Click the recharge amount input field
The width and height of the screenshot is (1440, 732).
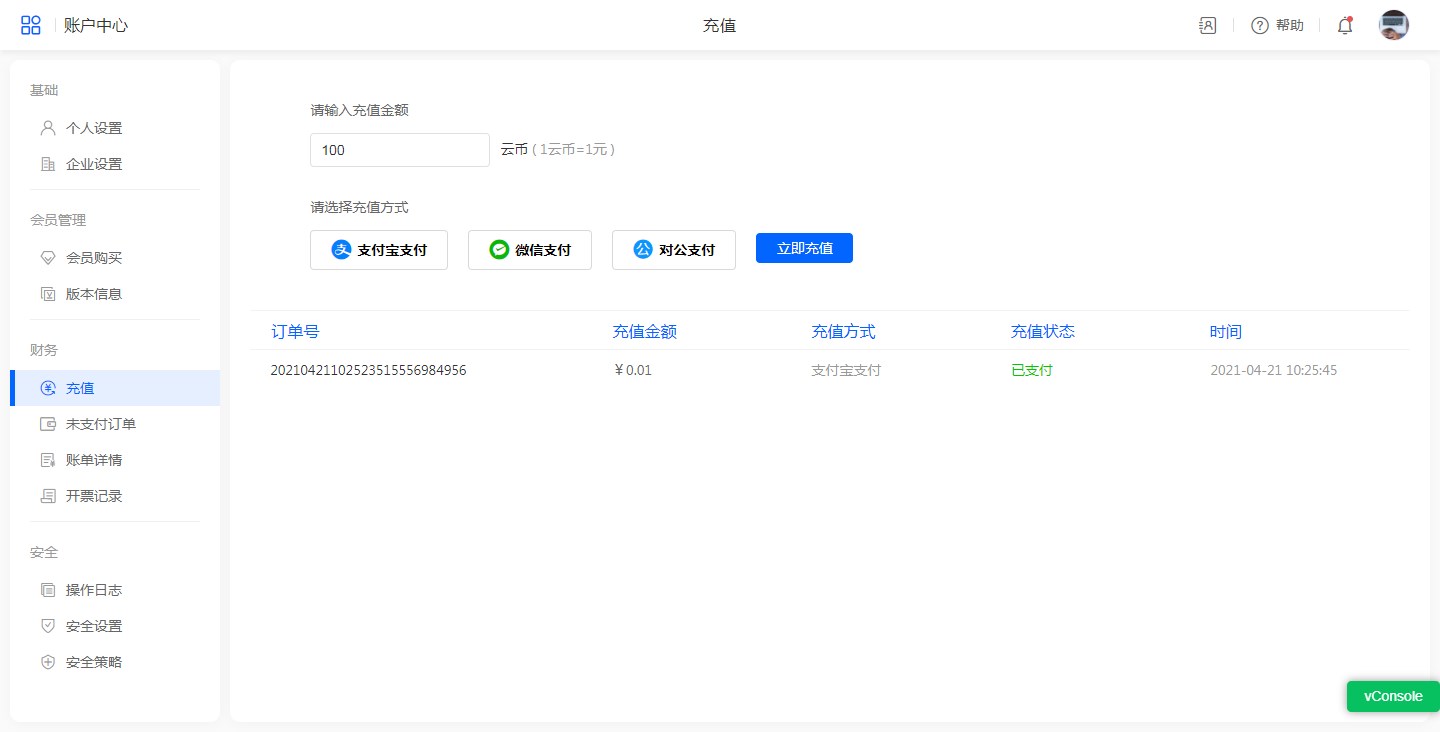[399, 150]
